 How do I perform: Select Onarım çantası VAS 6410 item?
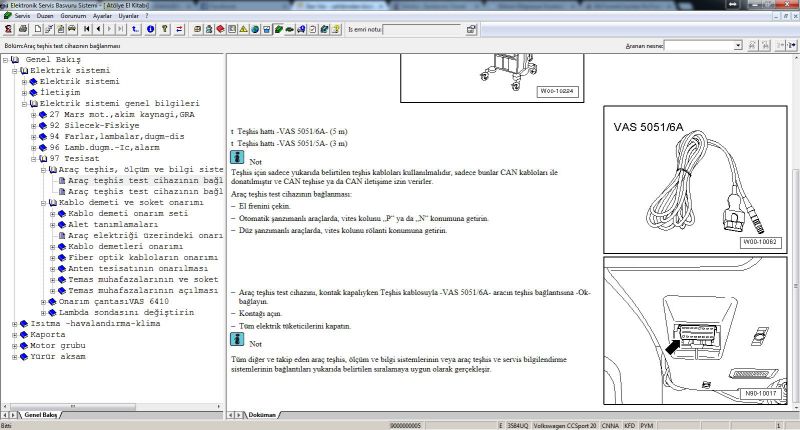click(x=114, y=301)
